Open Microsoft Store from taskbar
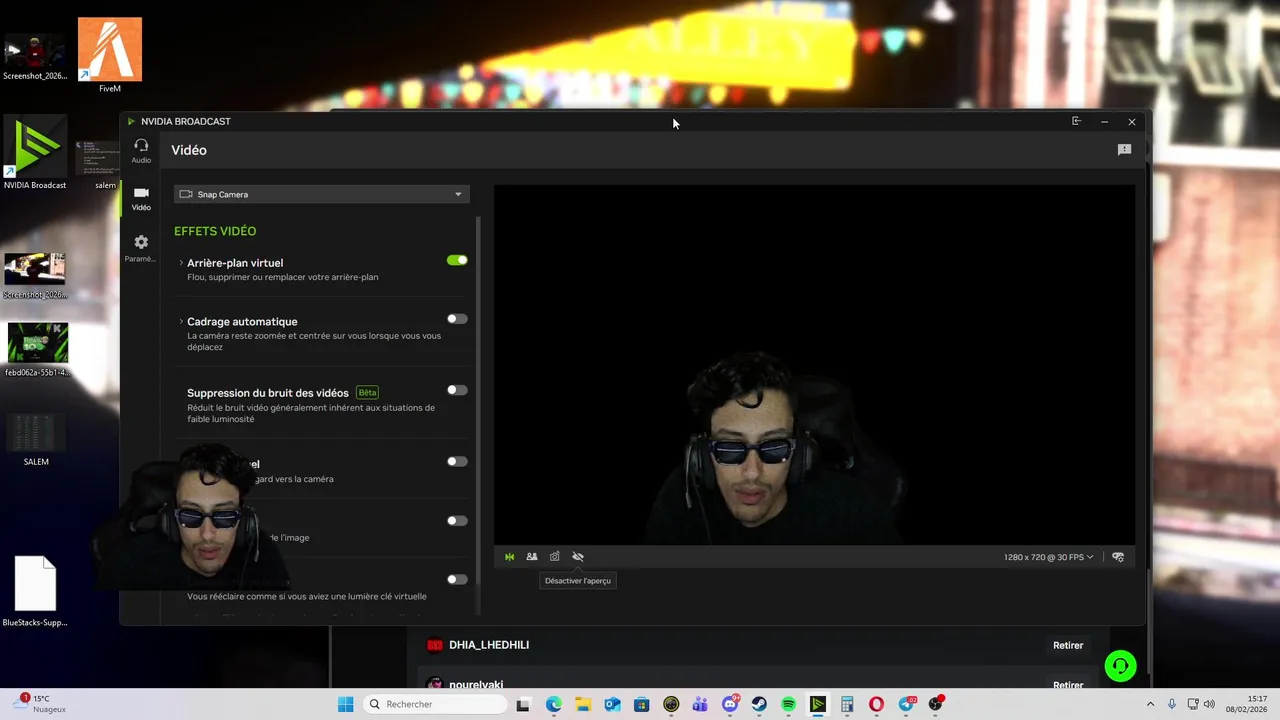Image resolution: width=1280 pixels, height=720 pixels. (x=642, y=705)
